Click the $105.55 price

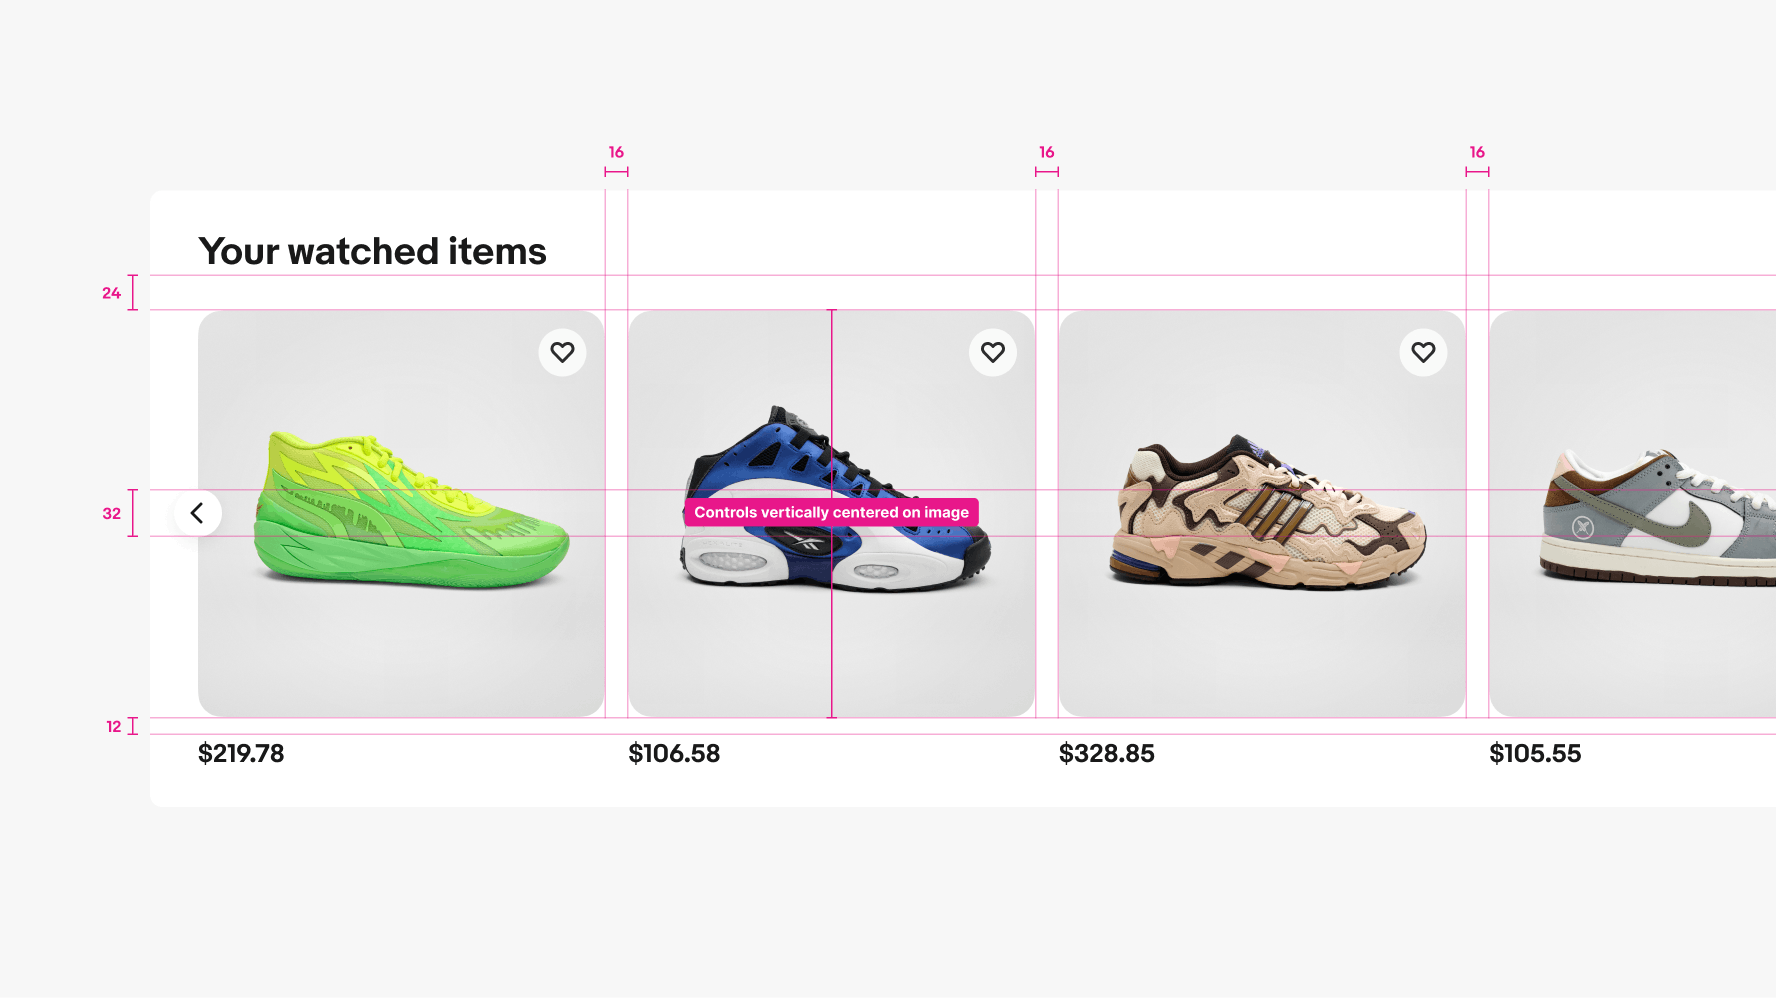tap(1535, 754)
